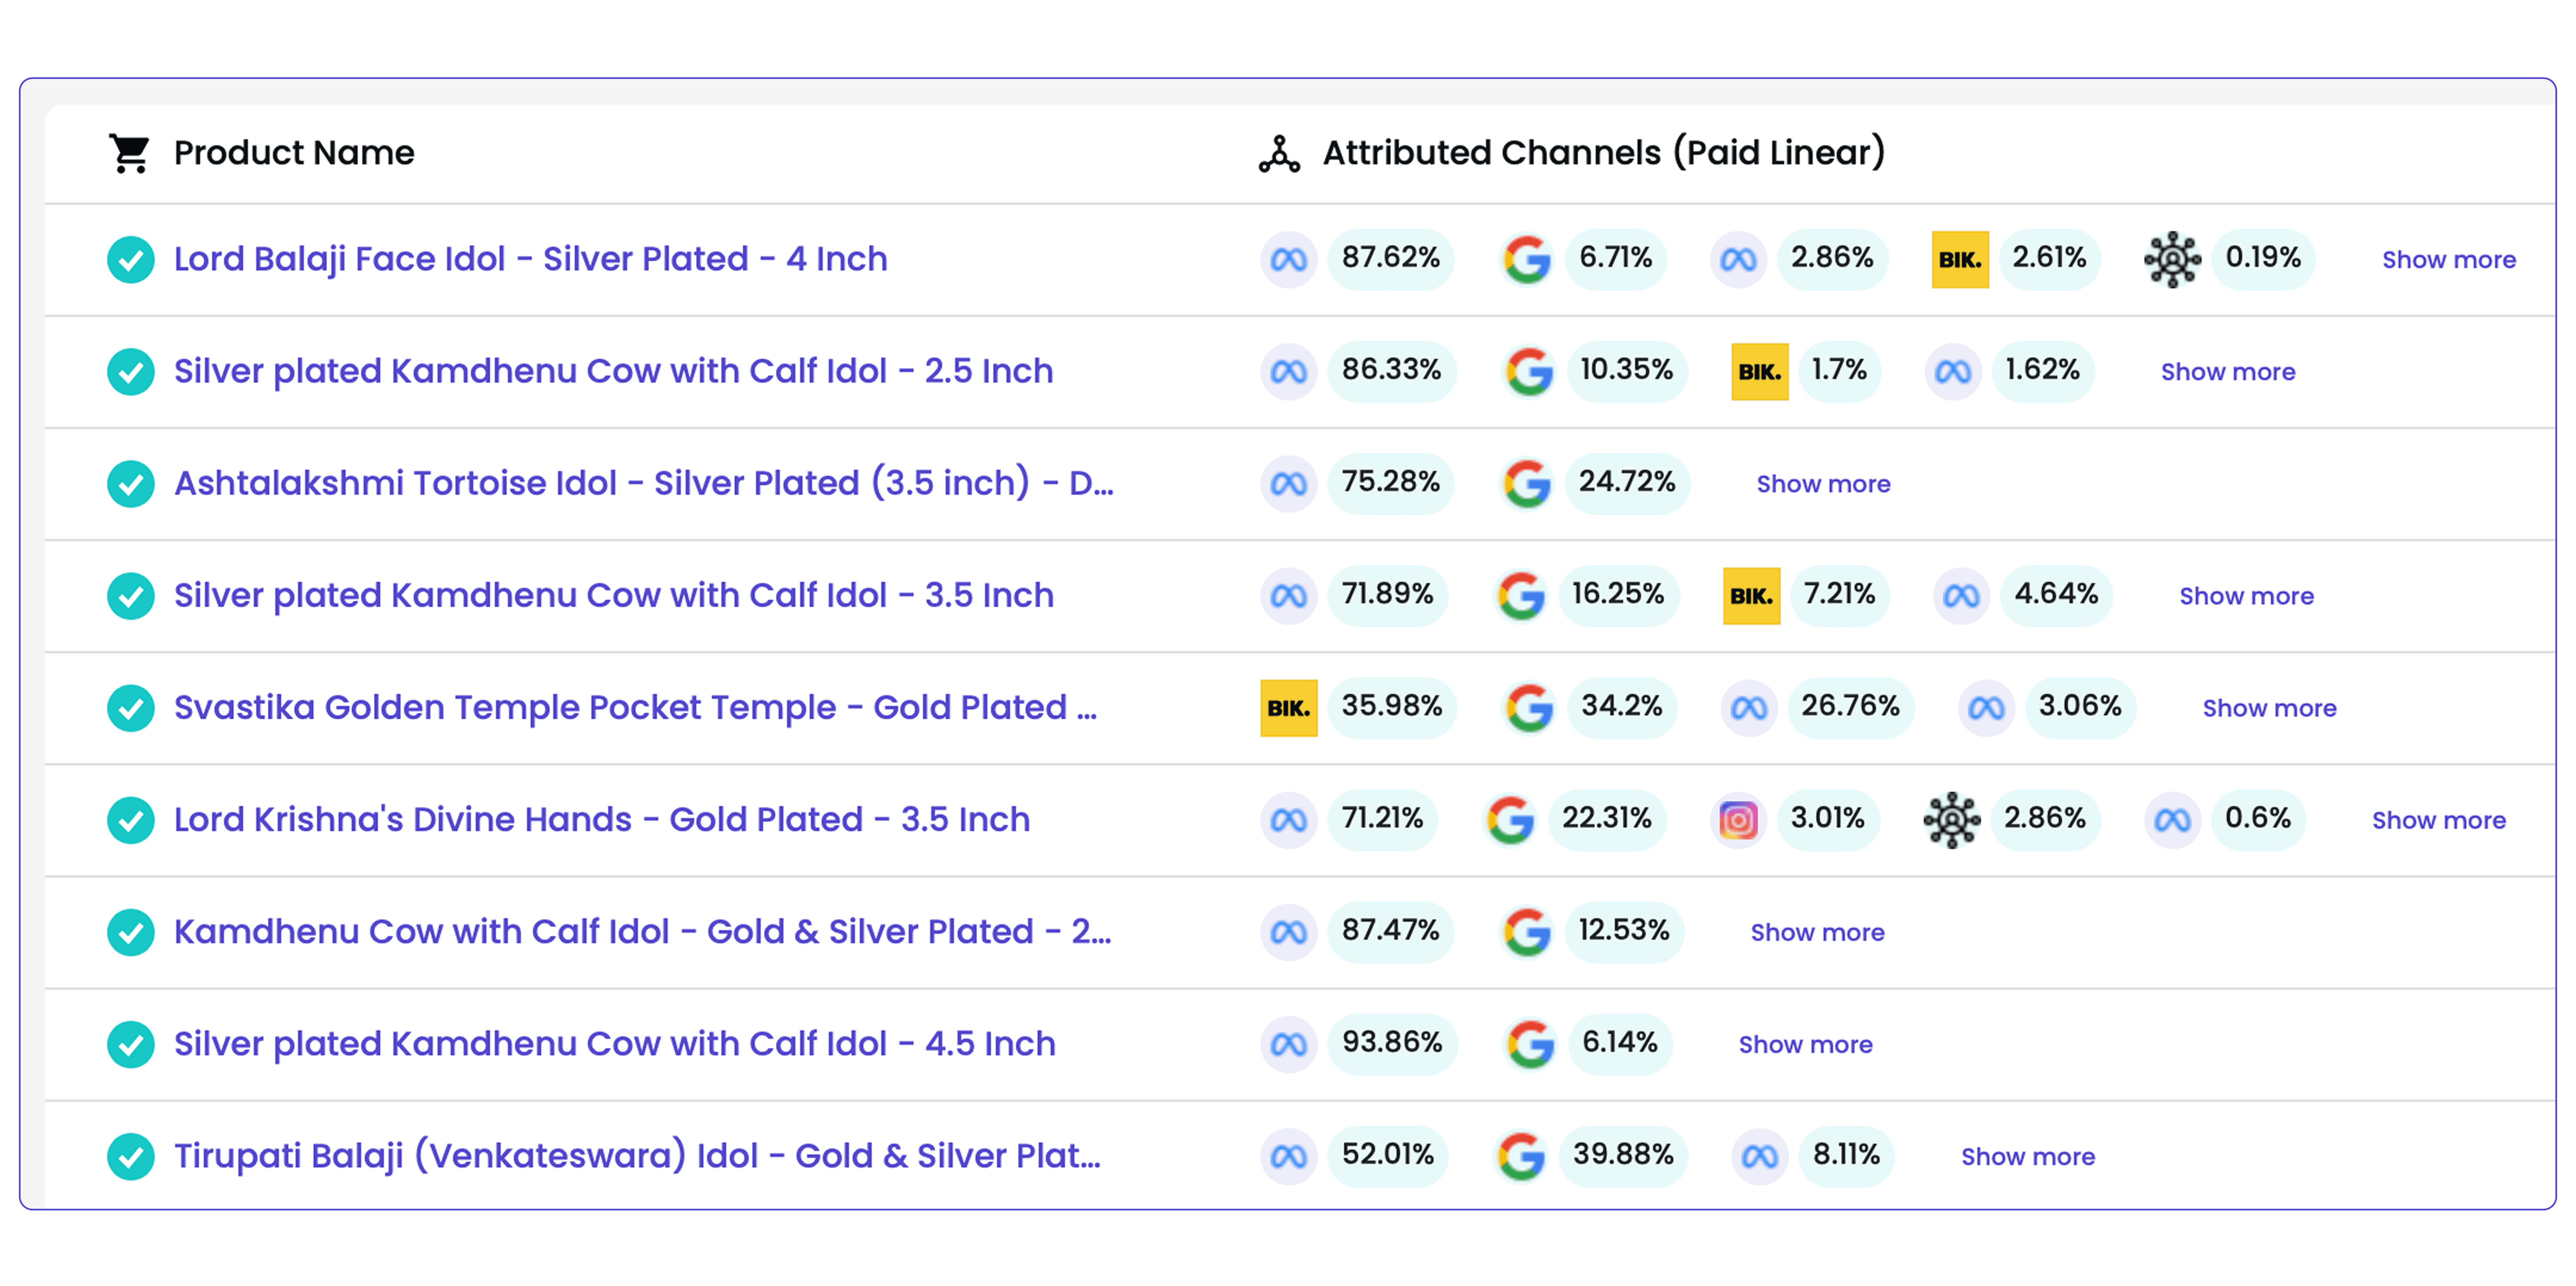Click the Instagram icon next to 3.01%
2576x1286 pixels.
pos(1738,820)
